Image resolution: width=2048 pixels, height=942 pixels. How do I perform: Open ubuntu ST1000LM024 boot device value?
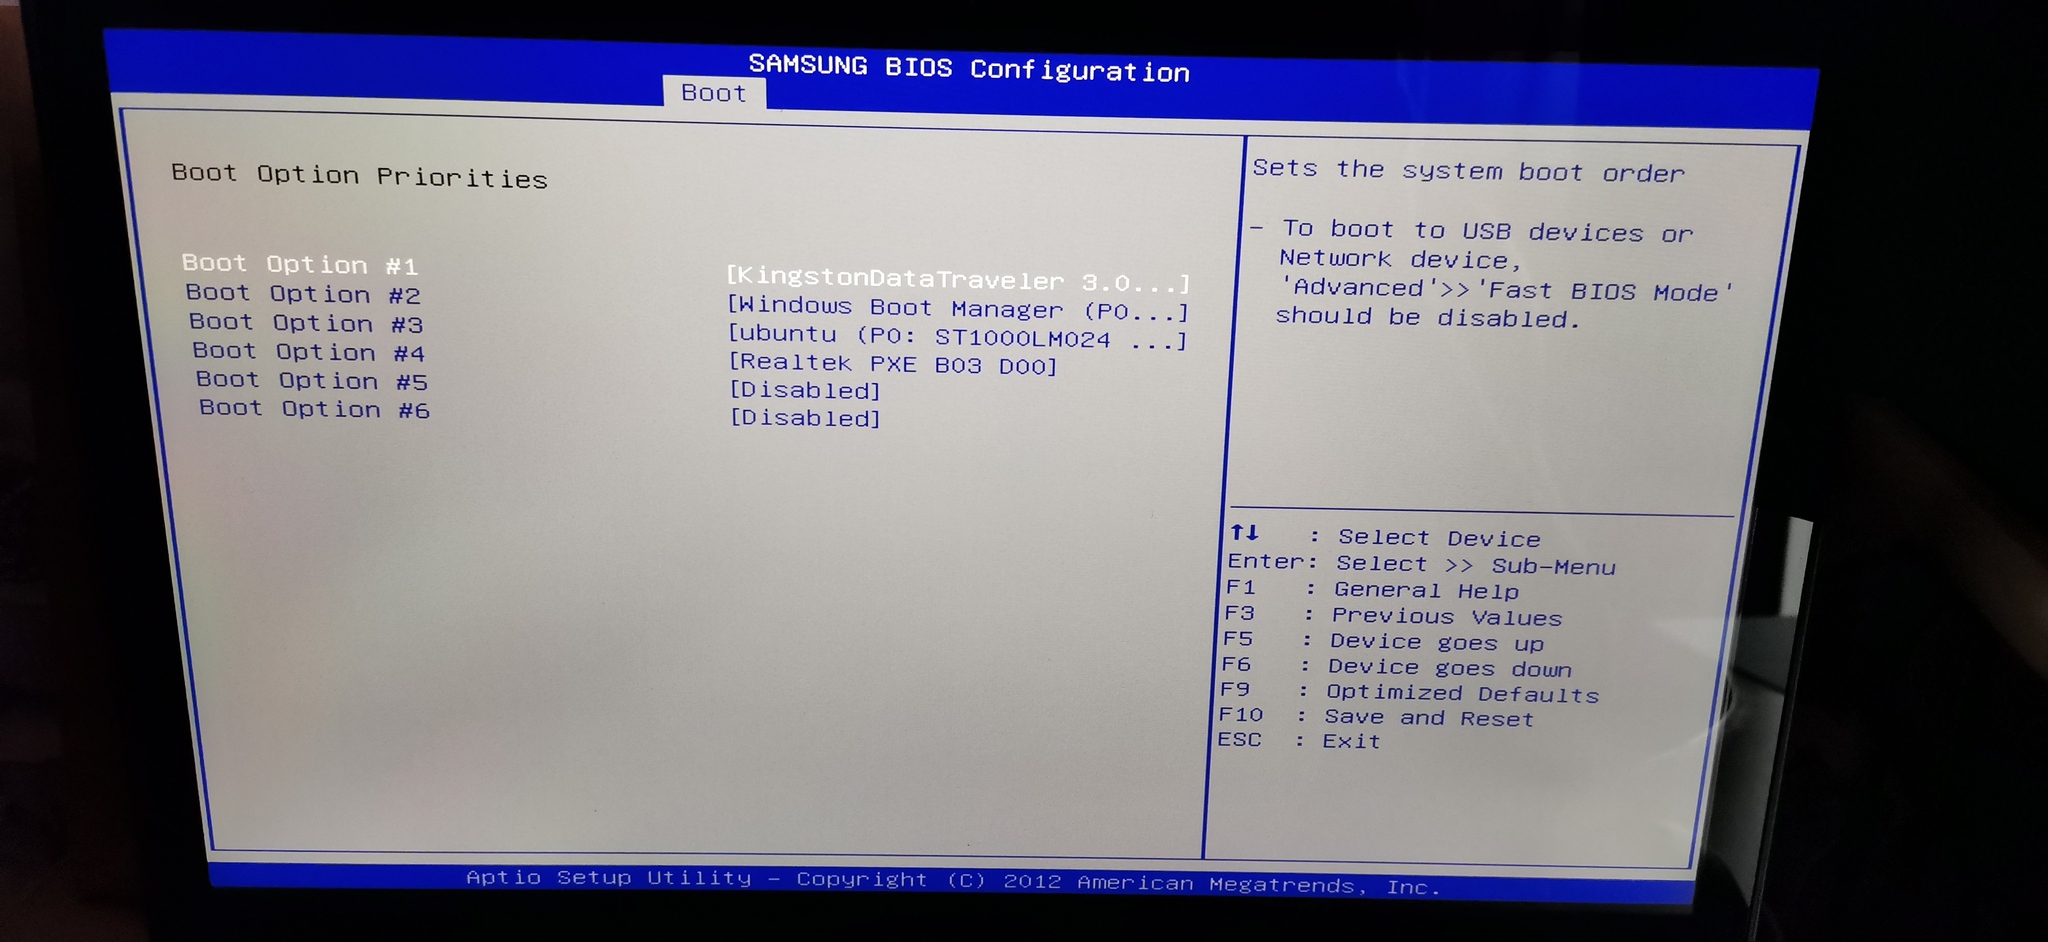(958, 337)
